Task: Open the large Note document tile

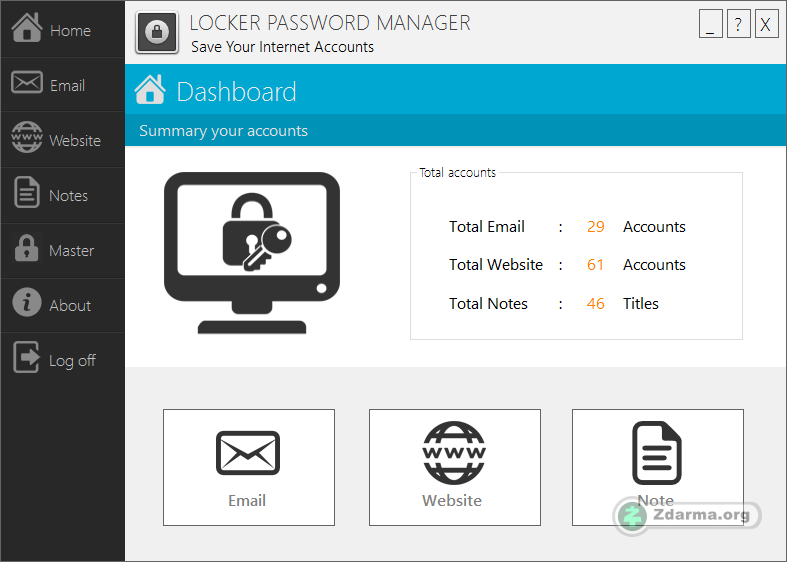Action: [658, 467]
